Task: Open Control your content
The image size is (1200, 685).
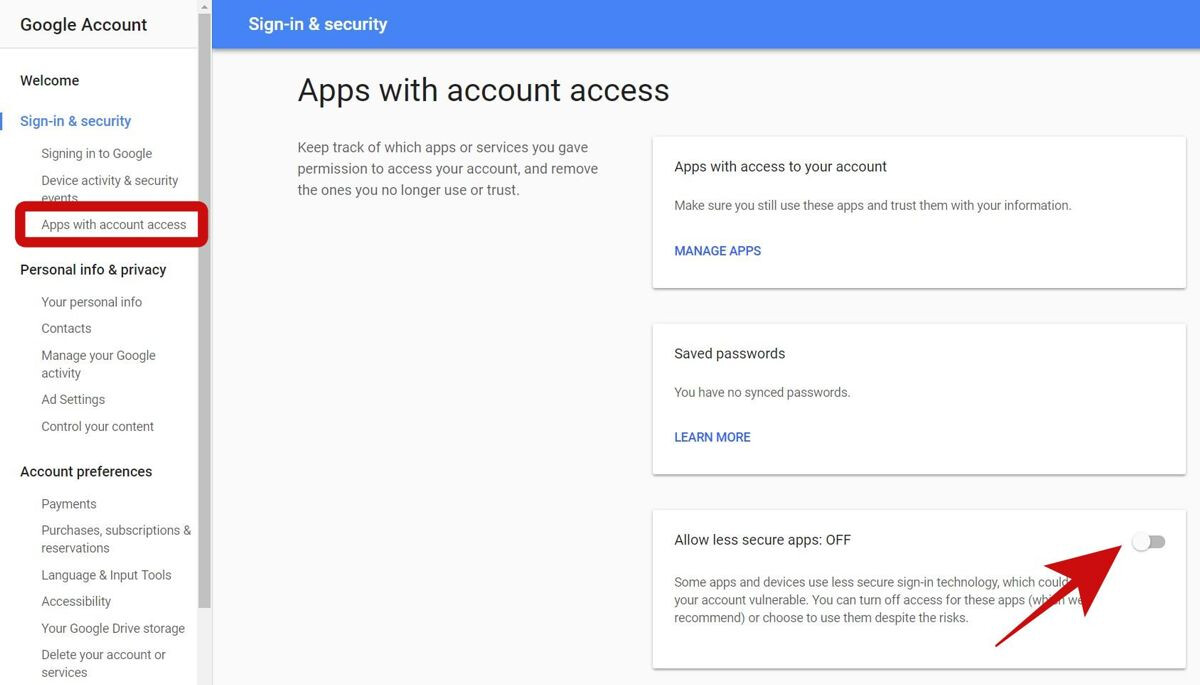Action: [x=97, y=427]
